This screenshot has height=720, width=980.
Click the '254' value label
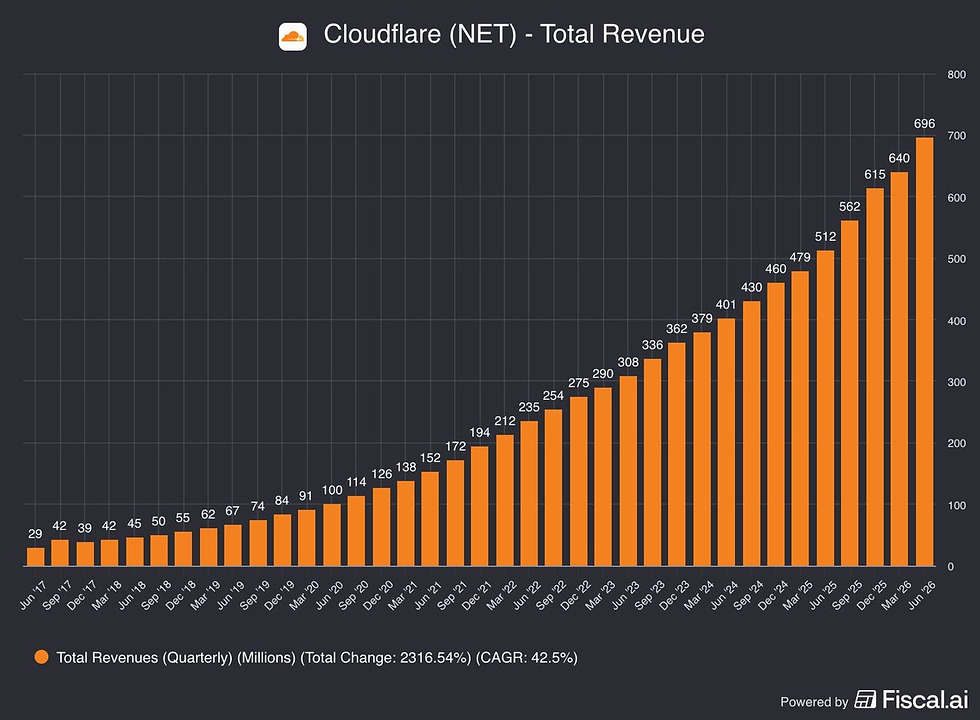click(553, 396)
